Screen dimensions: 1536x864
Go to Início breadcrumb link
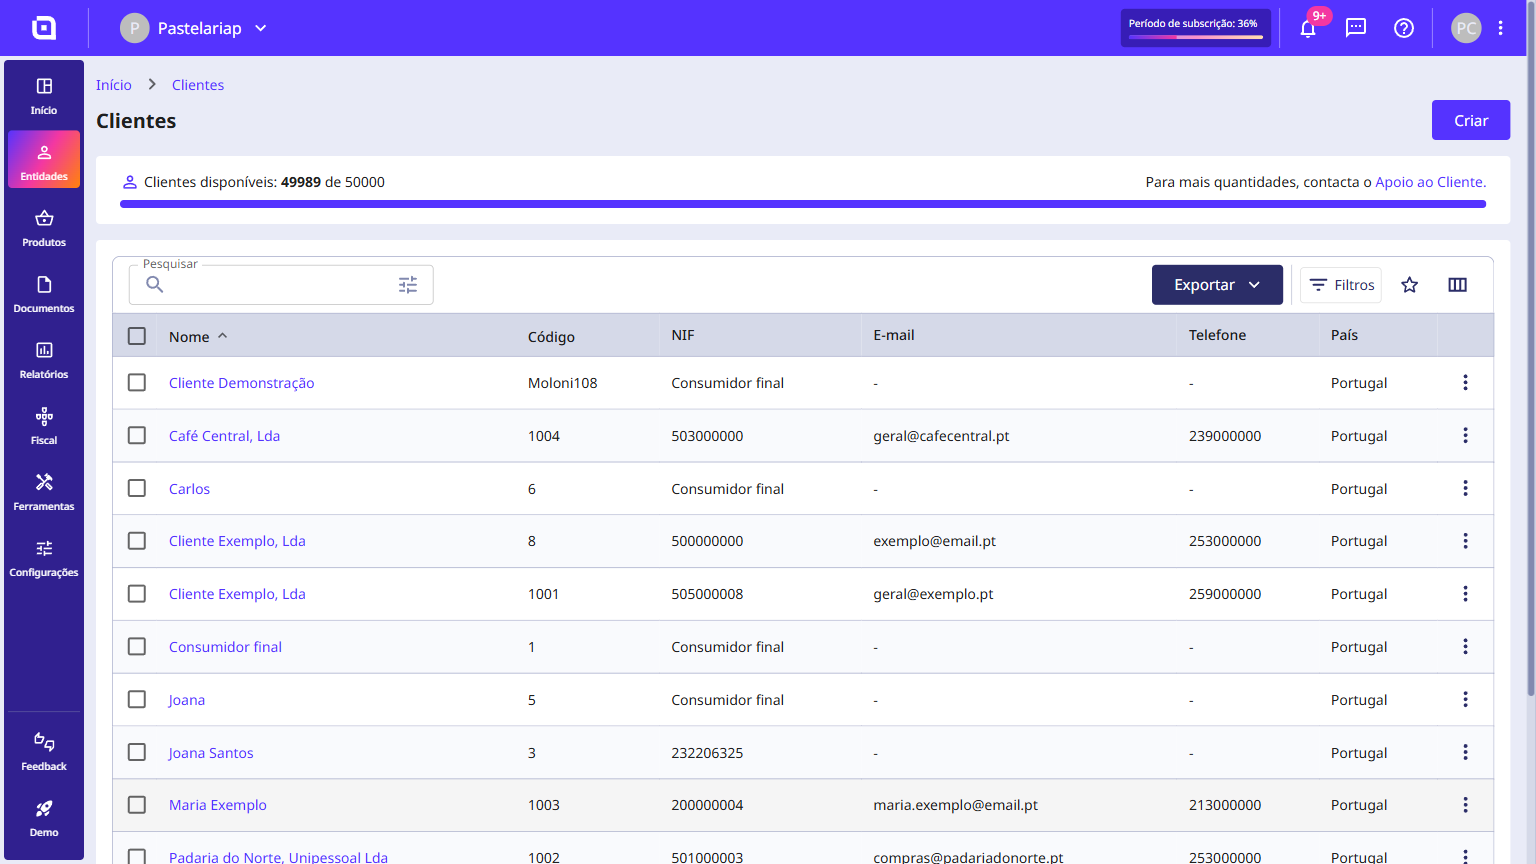(x=114, y=85)
